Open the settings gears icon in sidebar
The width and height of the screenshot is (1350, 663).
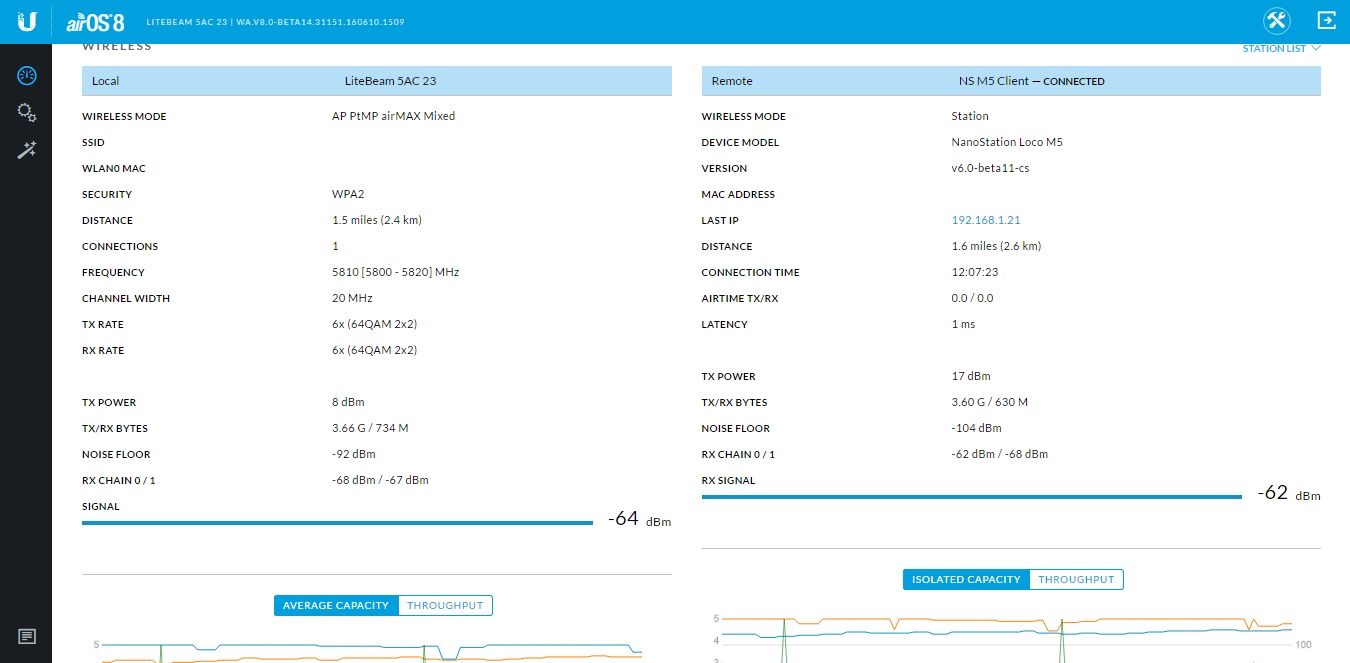tap(27, 113)
